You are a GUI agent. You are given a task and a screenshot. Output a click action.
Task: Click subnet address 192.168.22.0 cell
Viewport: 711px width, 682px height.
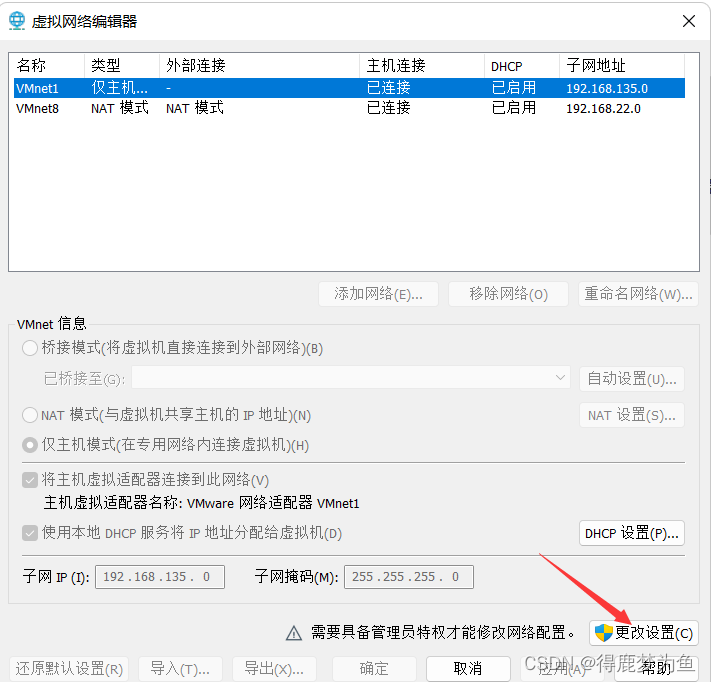pos(603,109)
